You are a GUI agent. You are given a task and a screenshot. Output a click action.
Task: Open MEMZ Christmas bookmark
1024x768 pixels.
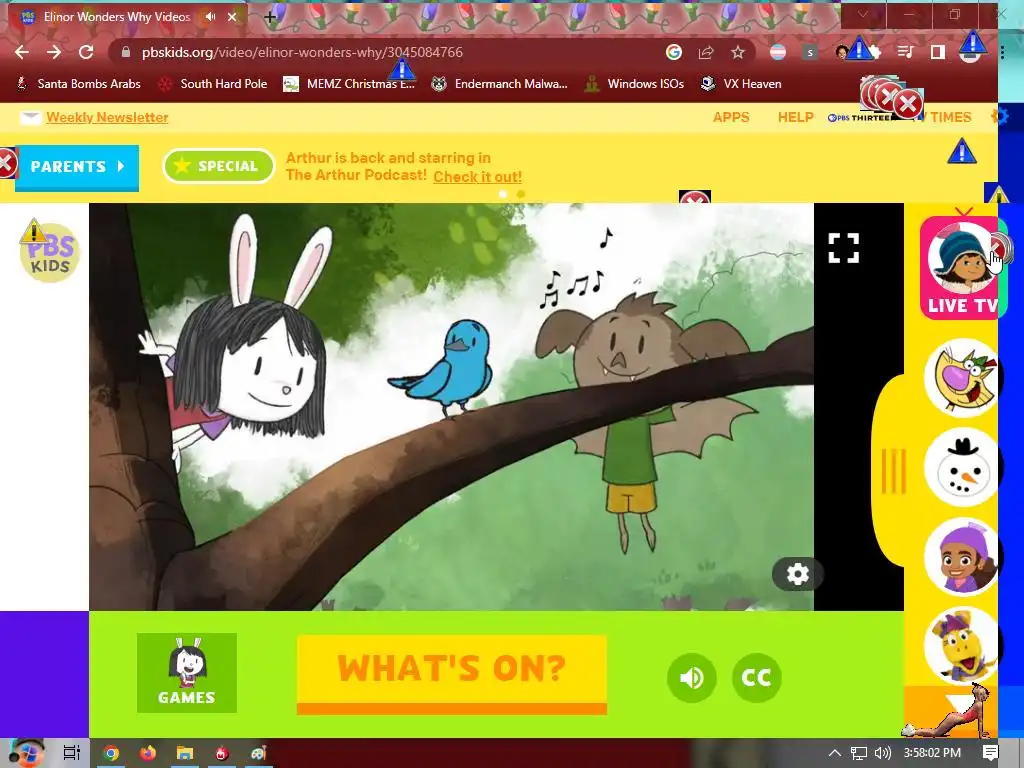pyautogui.click(x=349, y=84)
